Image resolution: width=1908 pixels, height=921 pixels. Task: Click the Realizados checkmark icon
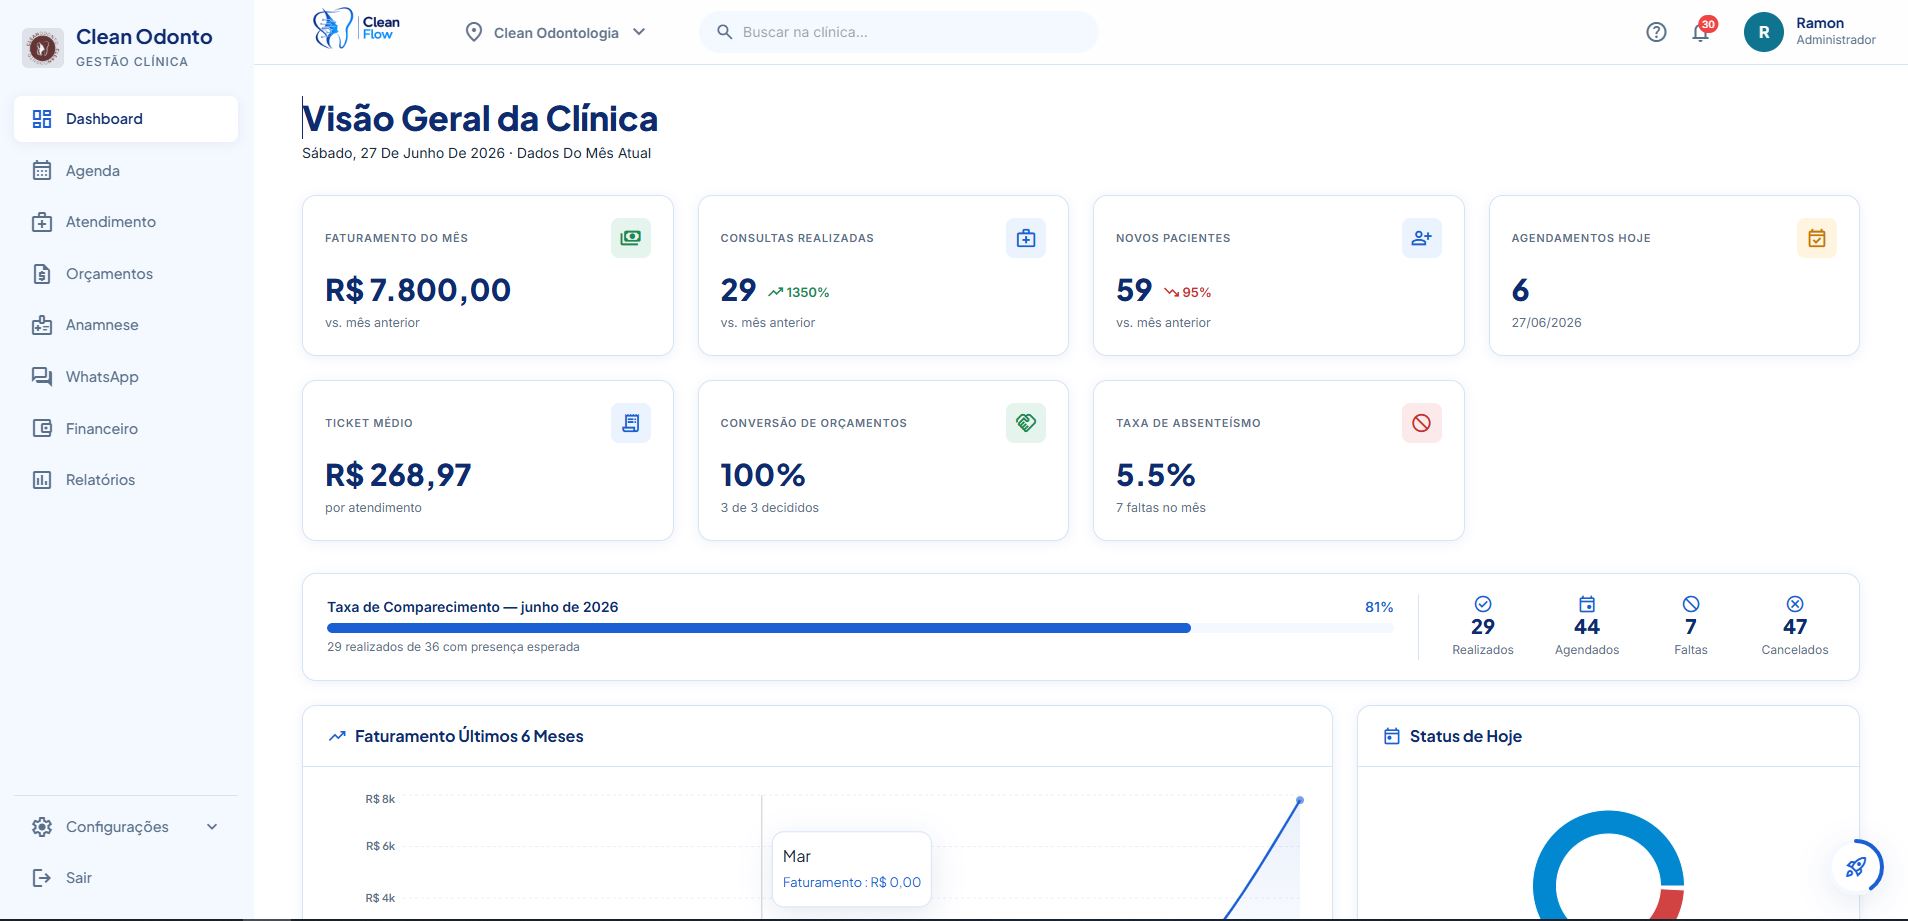pos(1483,604)
